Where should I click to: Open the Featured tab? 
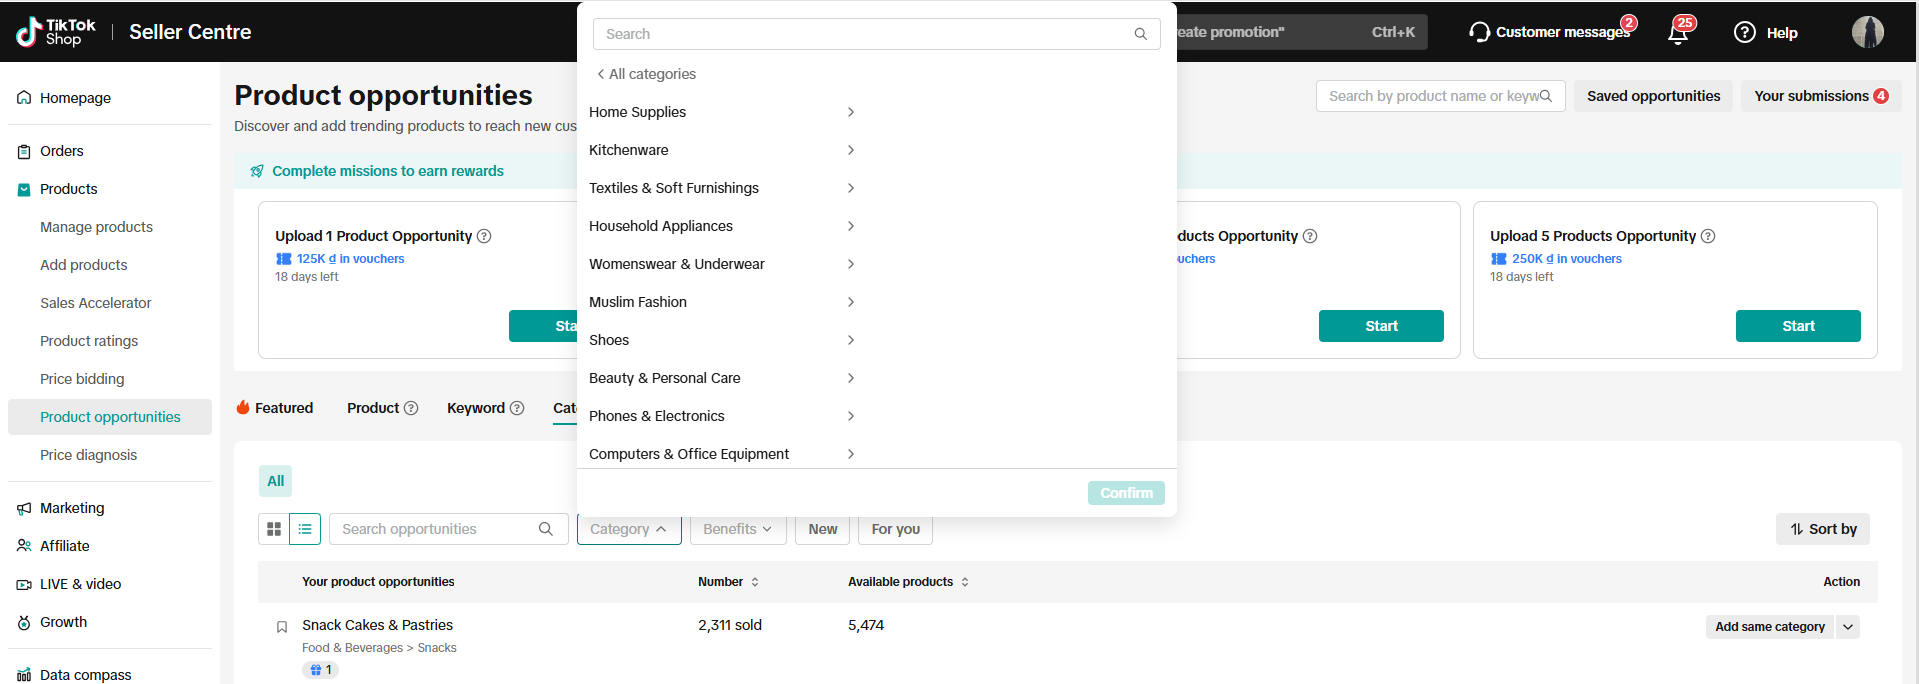(275, 408)
